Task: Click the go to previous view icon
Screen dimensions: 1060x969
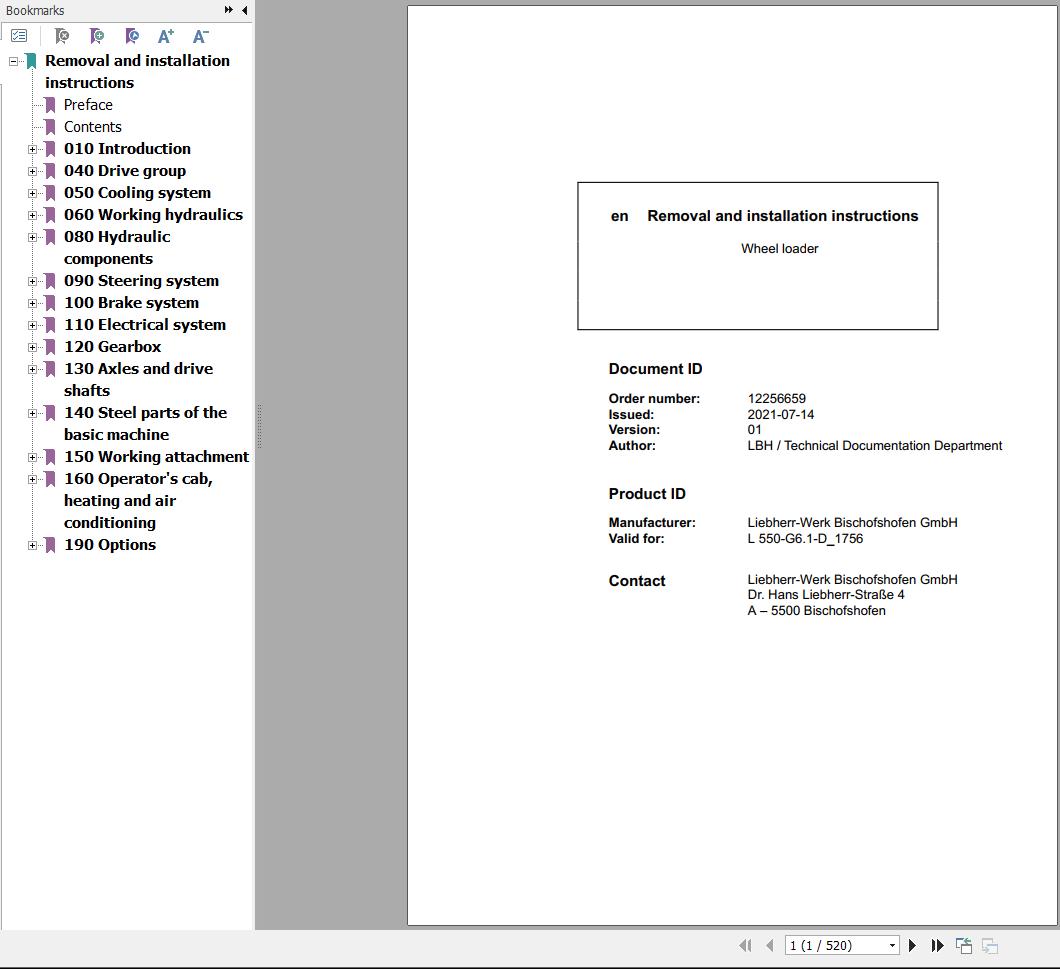Action: (x=963, y=945)
